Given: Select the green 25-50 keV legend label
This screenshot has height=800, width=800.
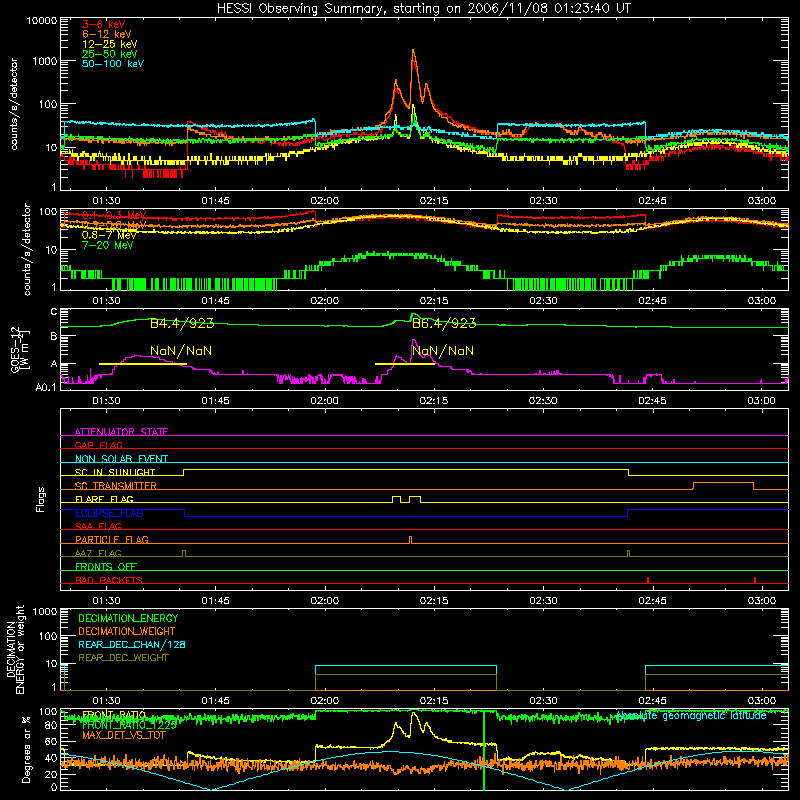Looking at the screenshot, I should [x=109, y=54].
